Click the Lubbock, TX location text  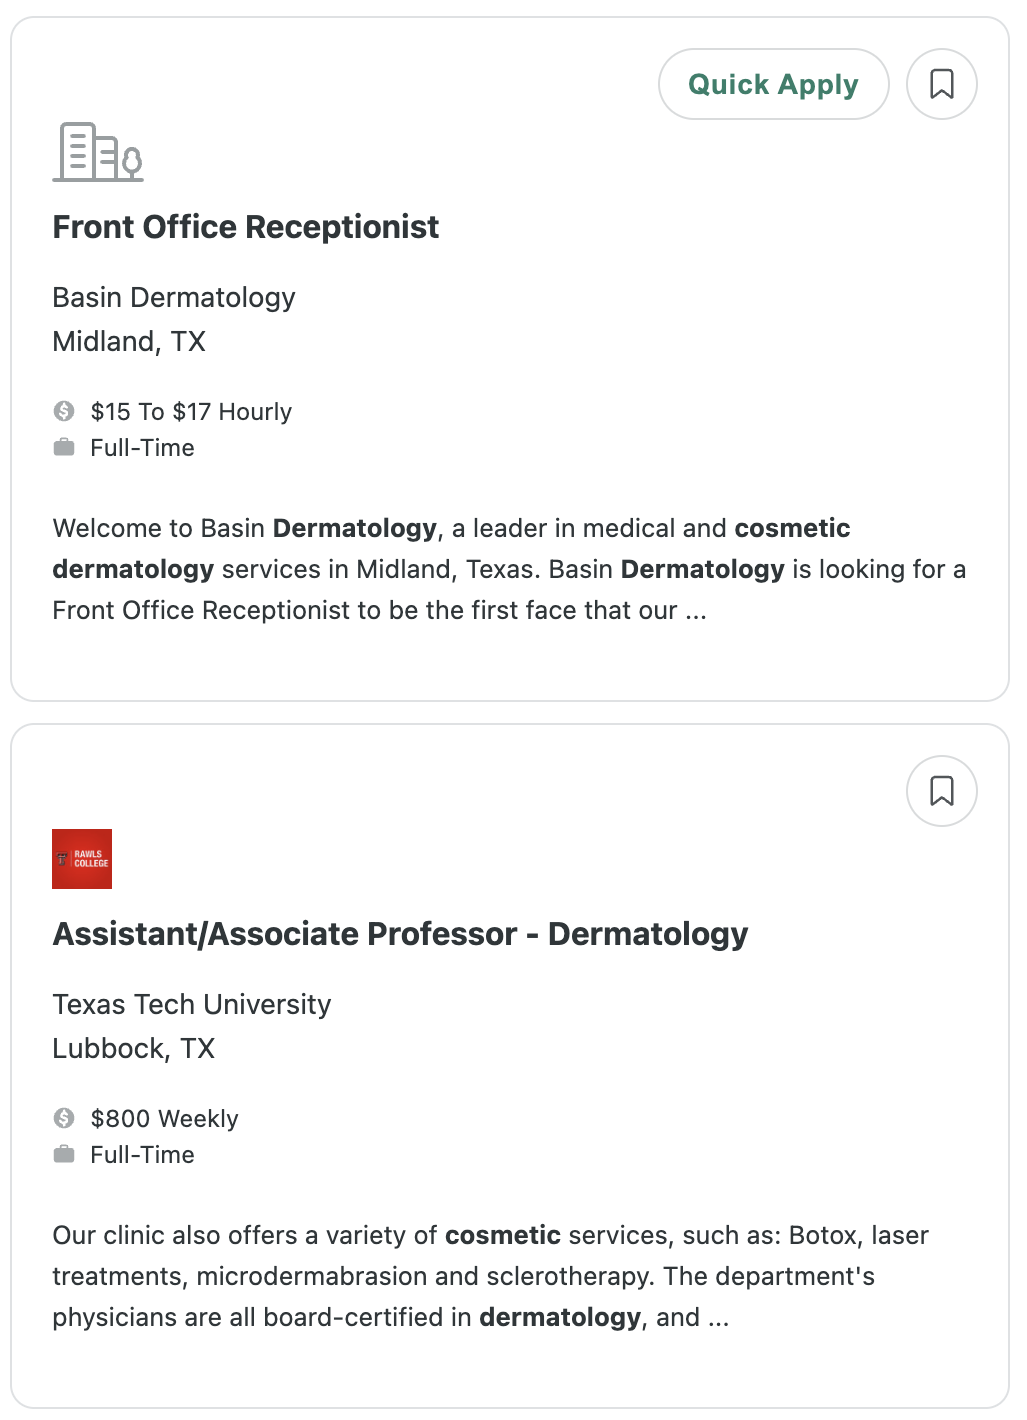coord(134,1049)
